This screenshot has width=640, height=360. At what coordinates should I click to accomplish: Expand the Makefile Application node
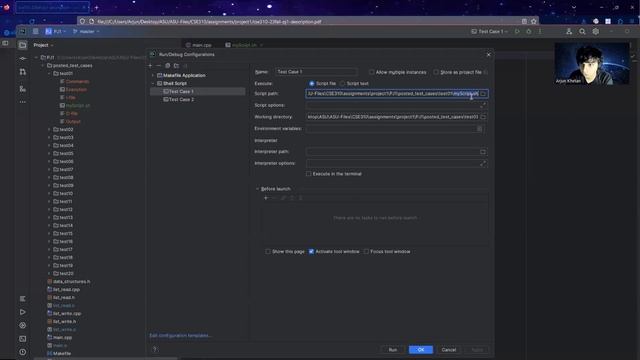[153, 76]
